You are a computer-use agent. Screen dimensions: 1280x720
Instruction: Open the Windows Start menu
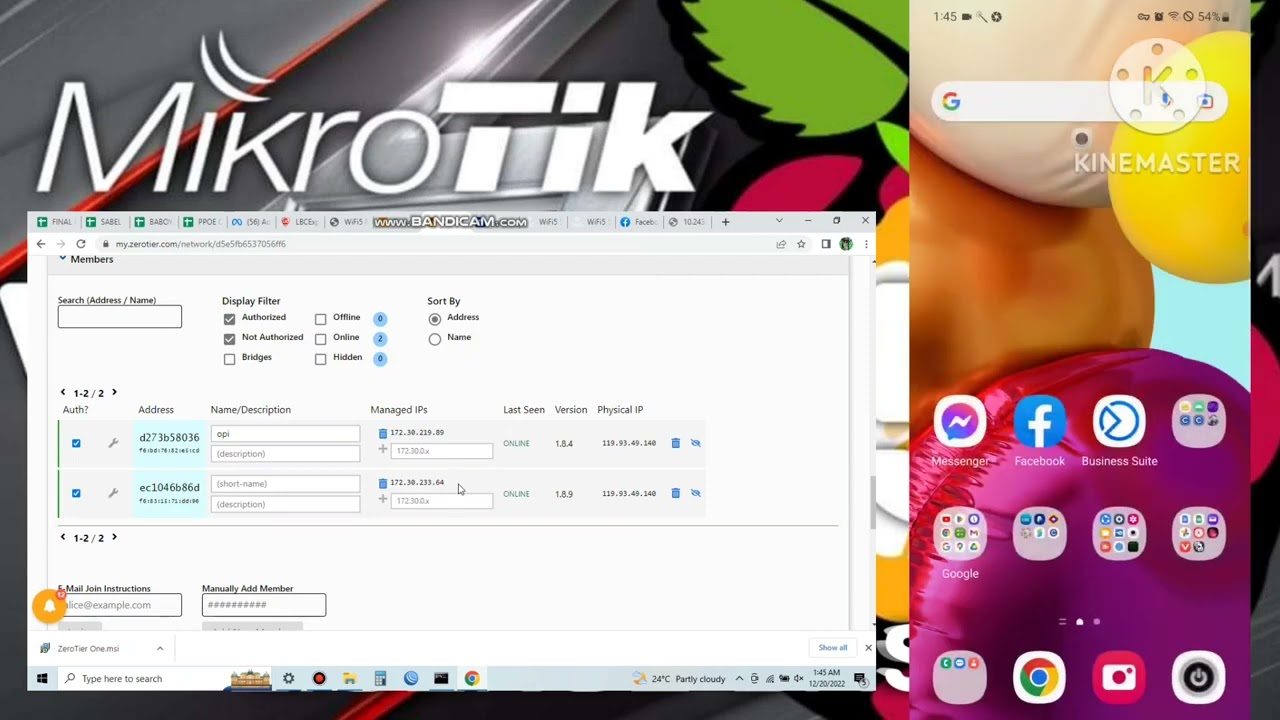42,679
